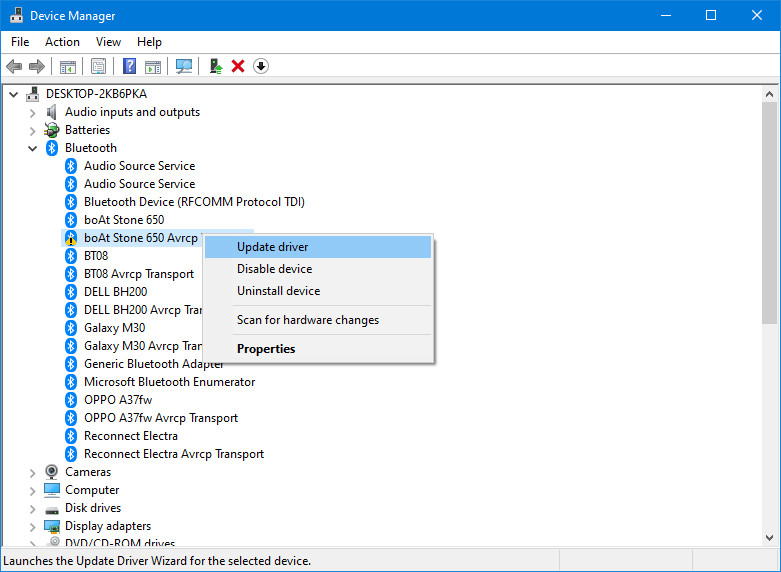
Task: Select the OPPO A37fw device
Action: [x=118, y=400]
